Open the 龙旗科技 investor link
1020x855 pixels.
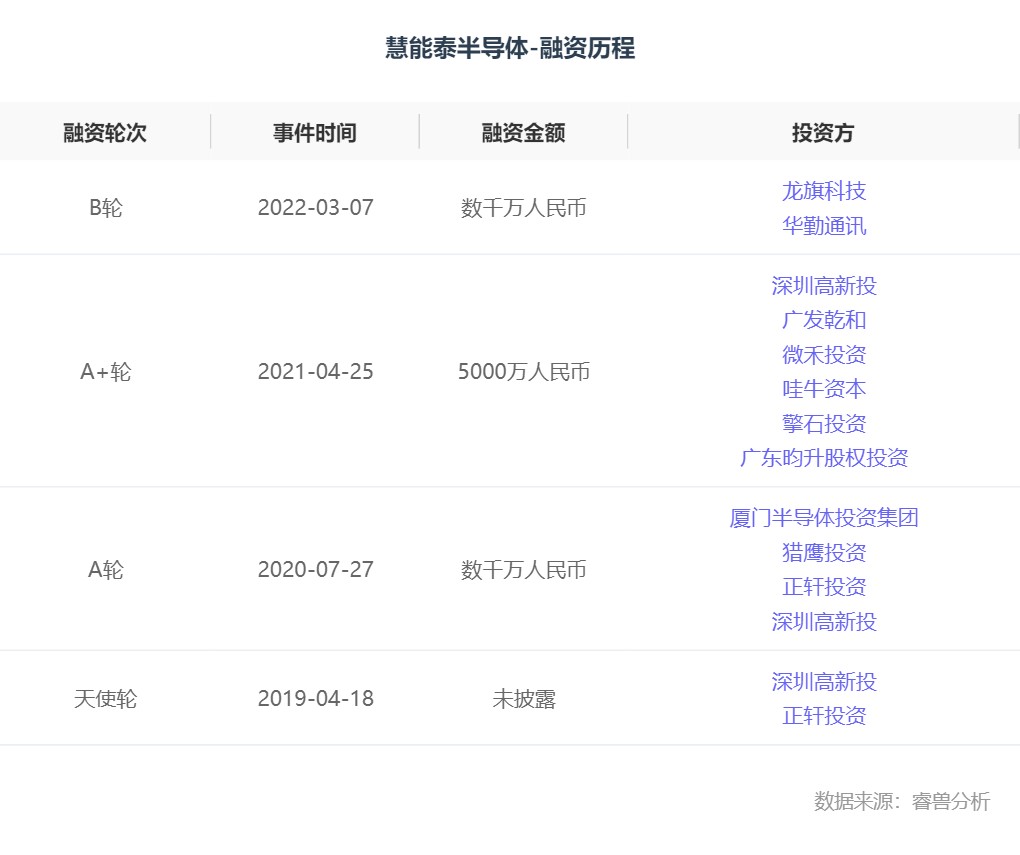click(824, 191)
